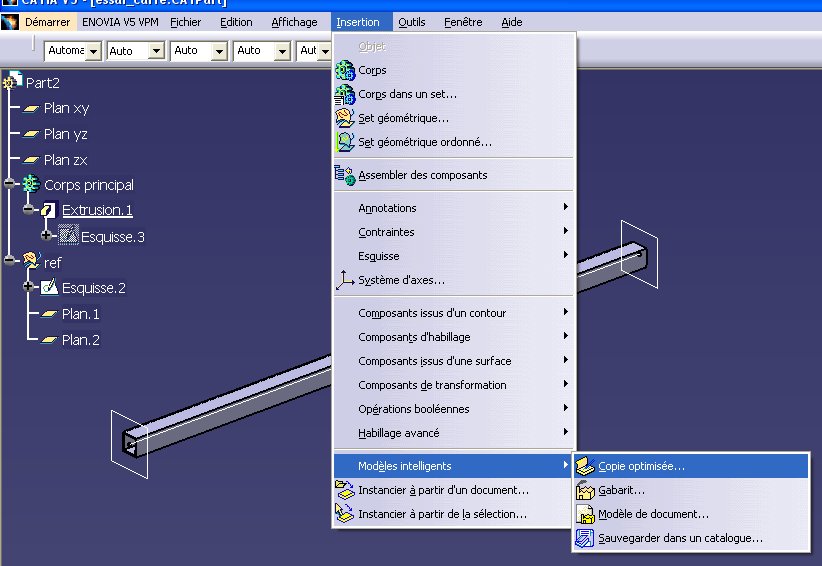Image resolution: width=822 pixels, height=566 pixels.
Task: Click the Plan zx plane icon
Action: click(31, 160)
